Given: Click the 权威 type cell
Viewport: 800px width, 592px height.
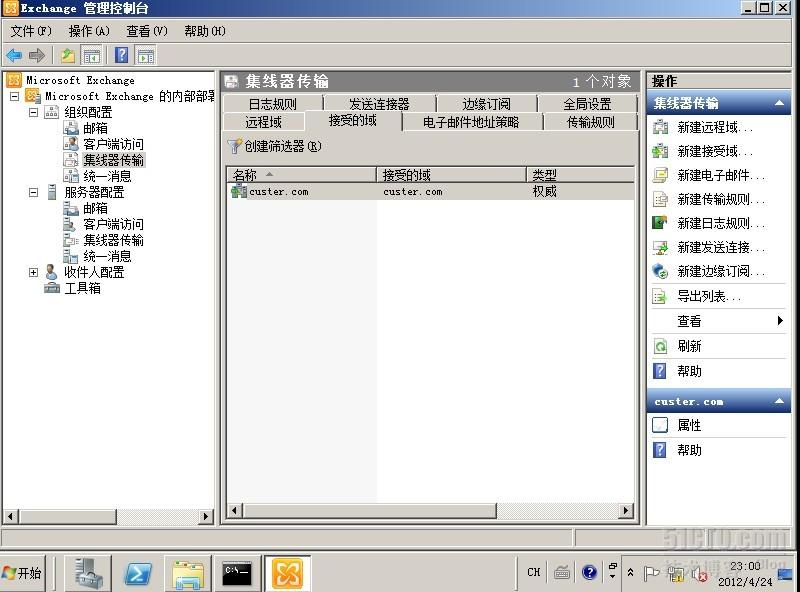Looking at the screenshot, I should 544,191.
